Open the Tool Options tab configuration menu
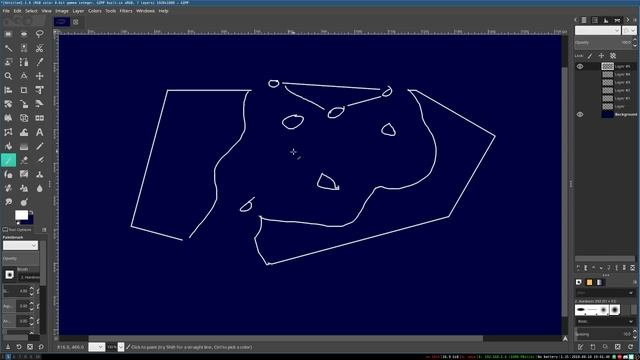The image size is (640, 360). 44,230
